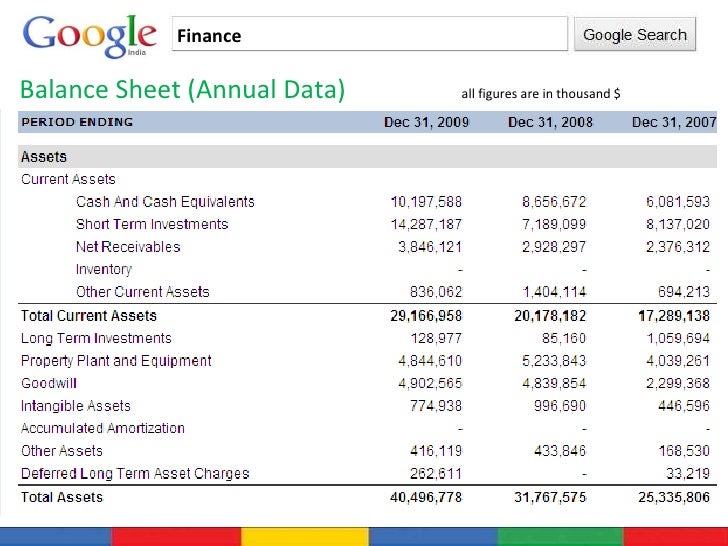Click the Total Assets 2009 value

point(426,497)
